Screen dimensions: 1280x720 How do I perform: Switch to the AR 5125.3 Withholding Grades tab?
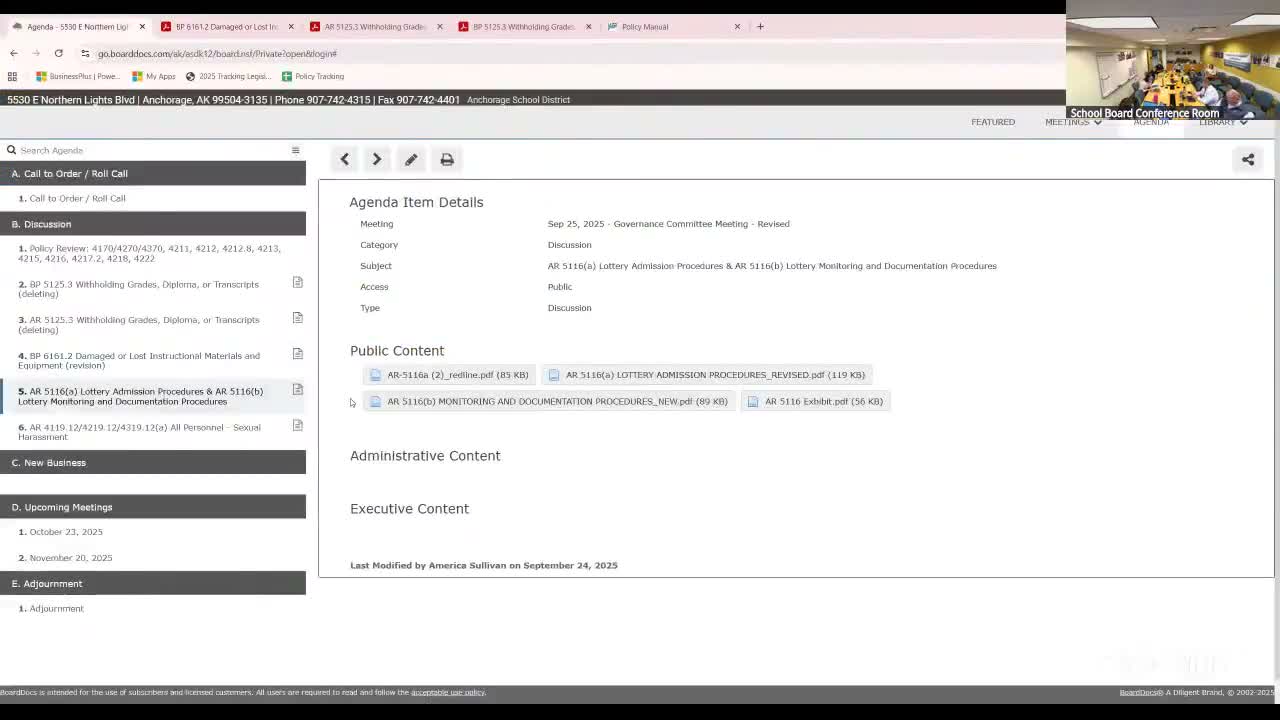coord(375,27)
